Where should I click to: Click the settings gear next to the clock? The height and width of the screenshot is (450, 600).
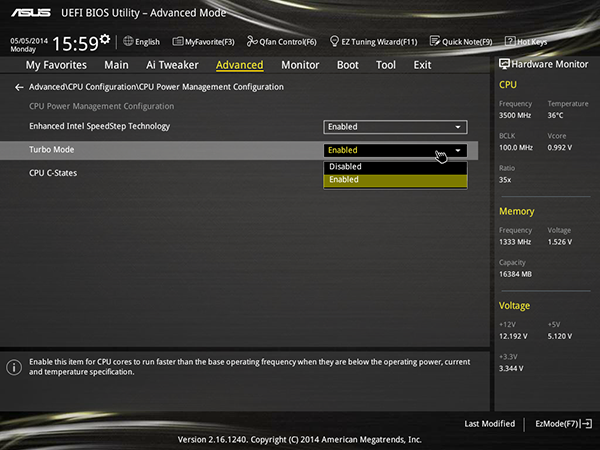[x=105, y=39]
